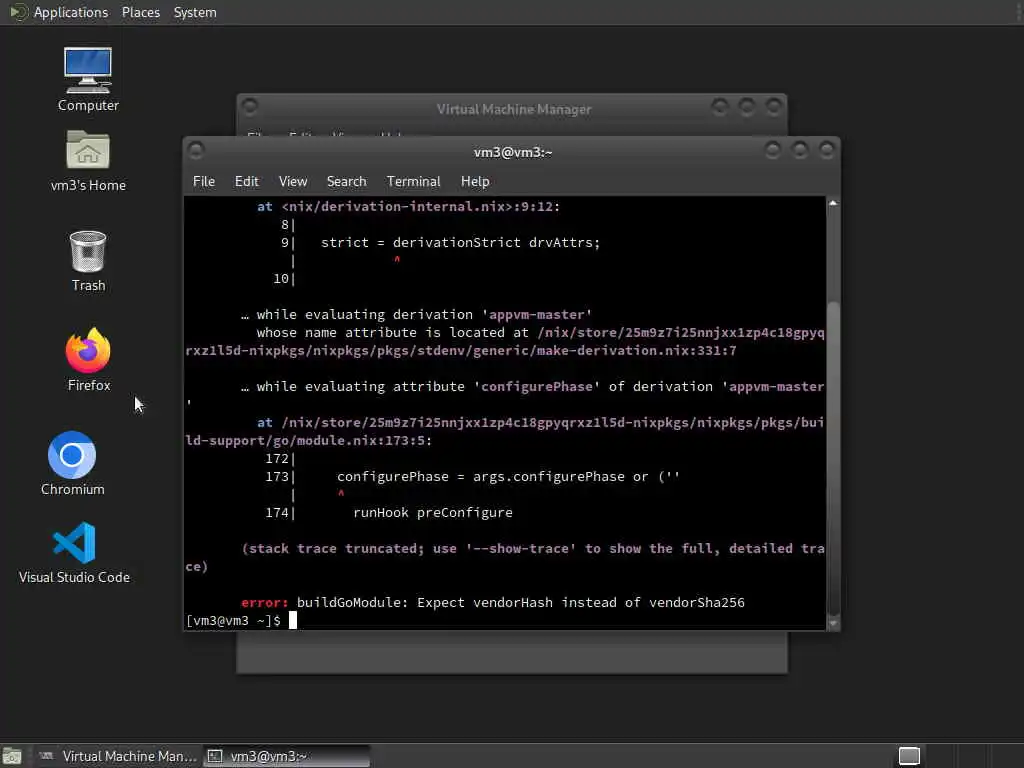Click 'strict = derivationStrict drvAttrs;' line
1024x768 pixels.
pos(460,242)
